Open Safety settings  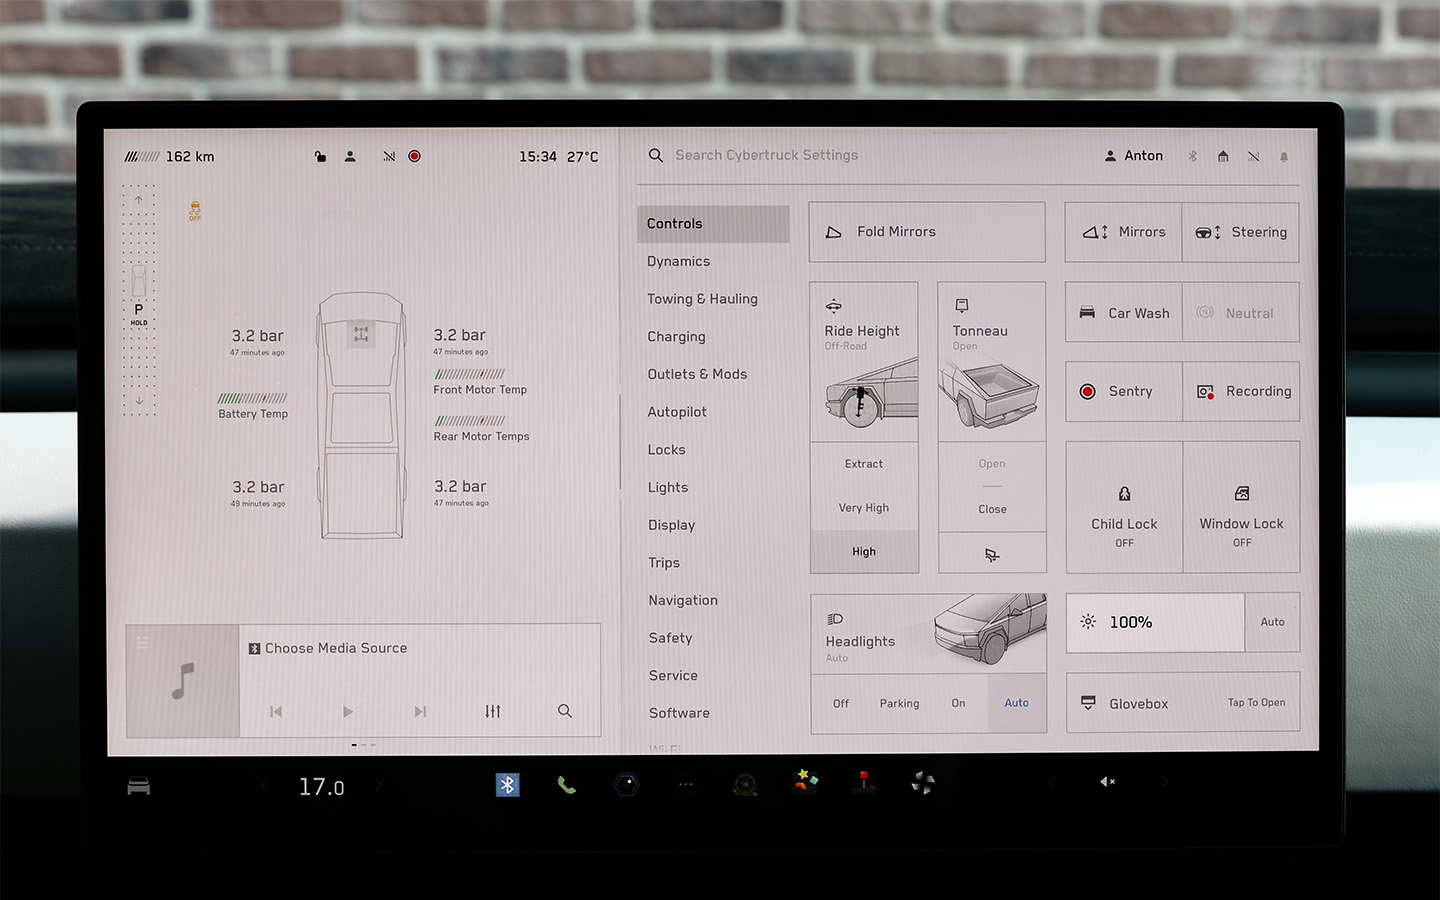(670, 638)
